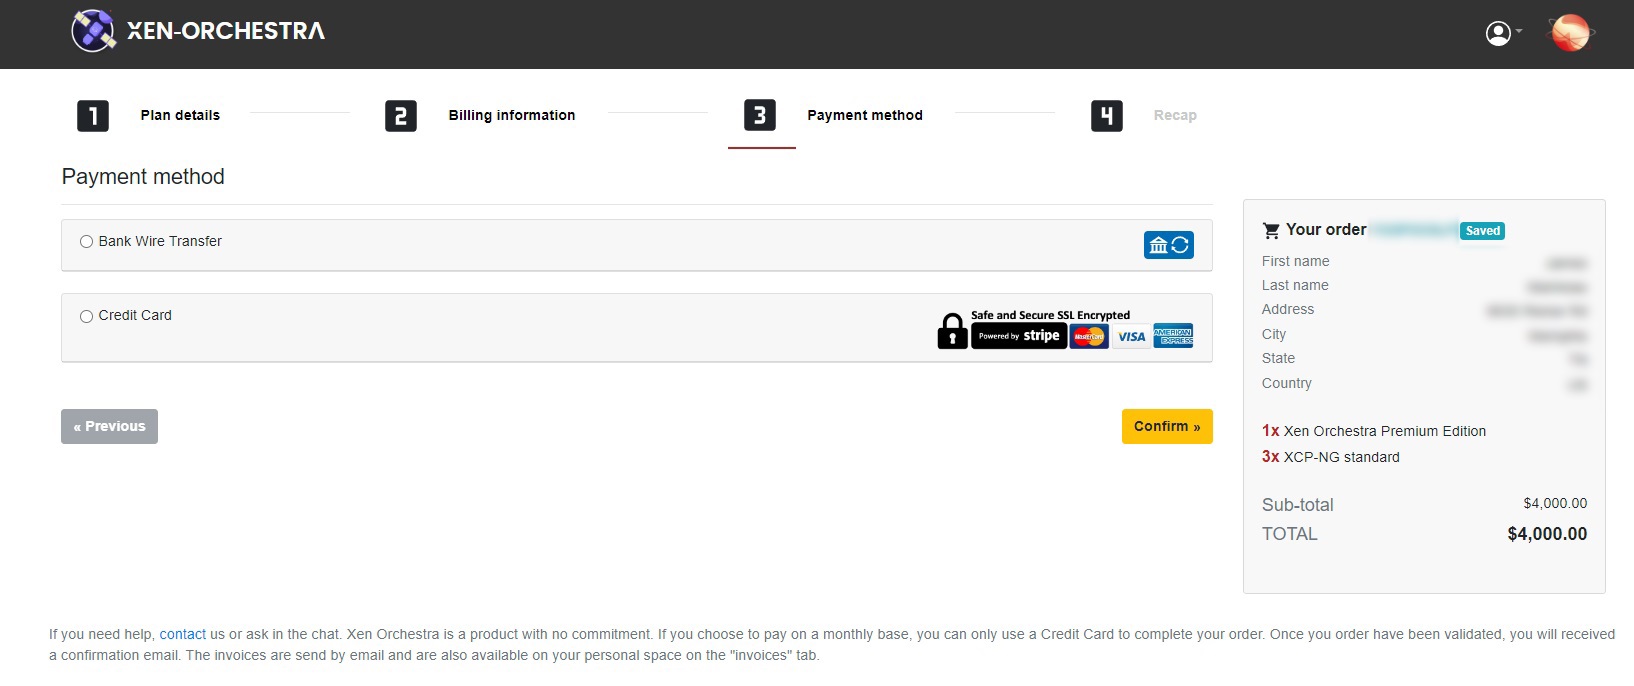Click the XEN-ORCHESTRA header title
The height and width of the screenshot is (686, 1634).
pos(226,31)
